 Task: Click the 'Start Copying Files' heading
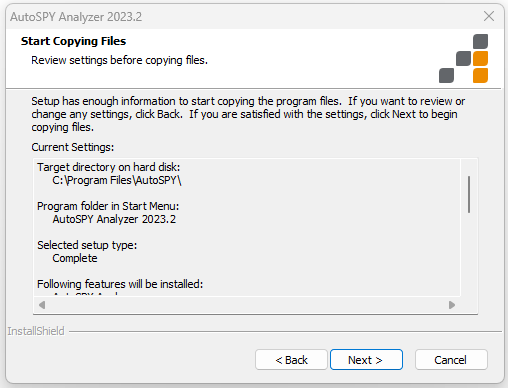73,41
